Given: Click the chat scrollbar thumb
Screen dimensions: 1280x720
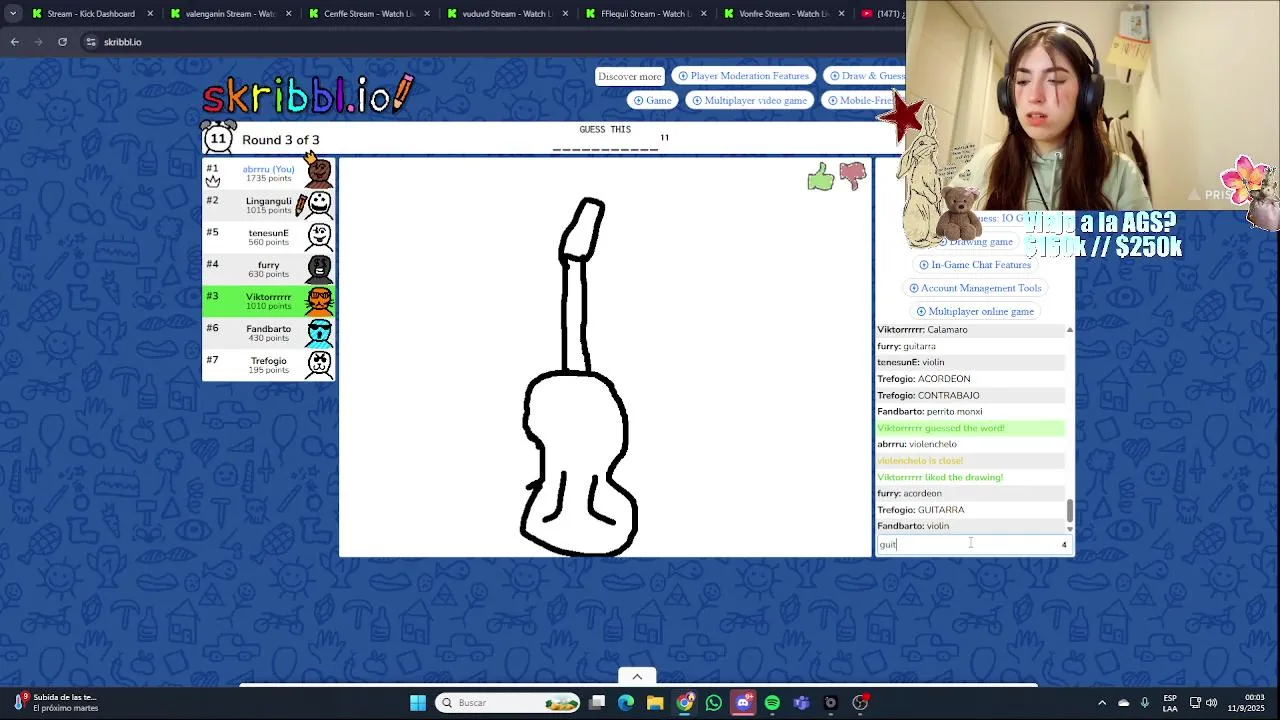Looking at the screenshot, I should click(x=1070, y=511).
